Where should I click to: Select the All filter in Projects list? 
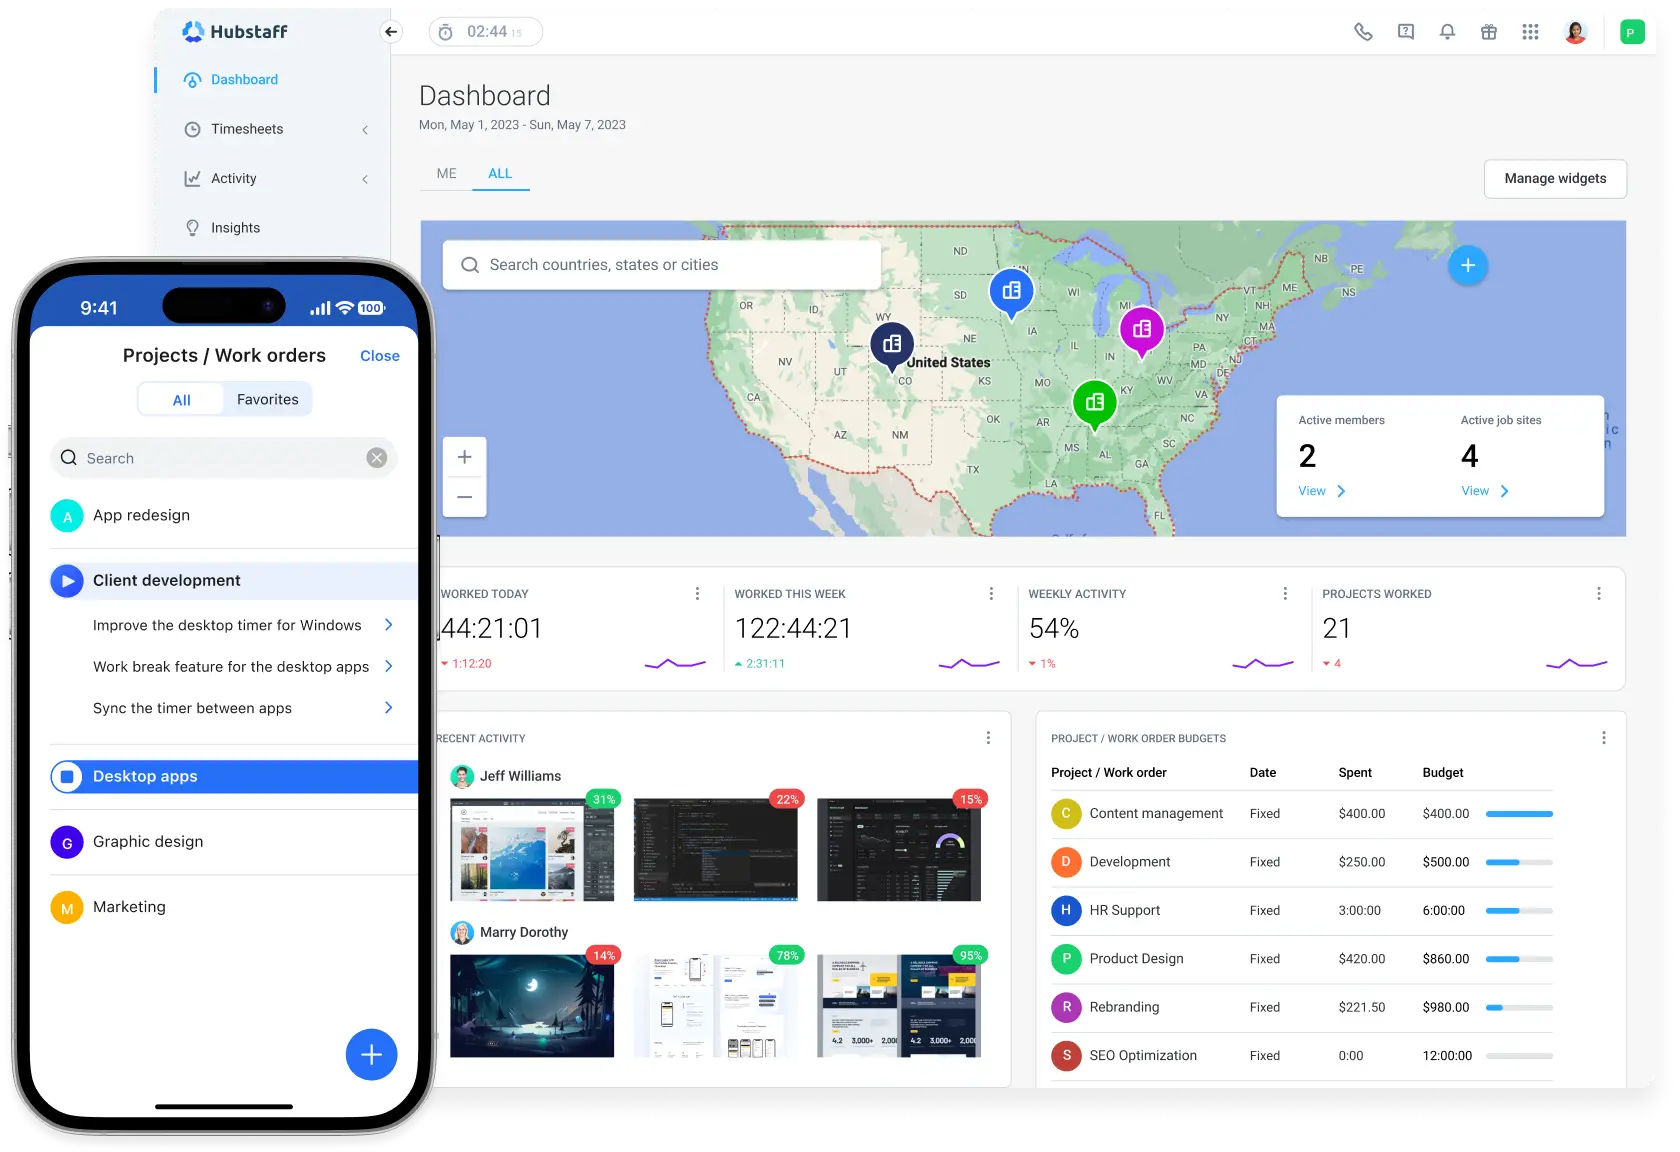point(181,399)
